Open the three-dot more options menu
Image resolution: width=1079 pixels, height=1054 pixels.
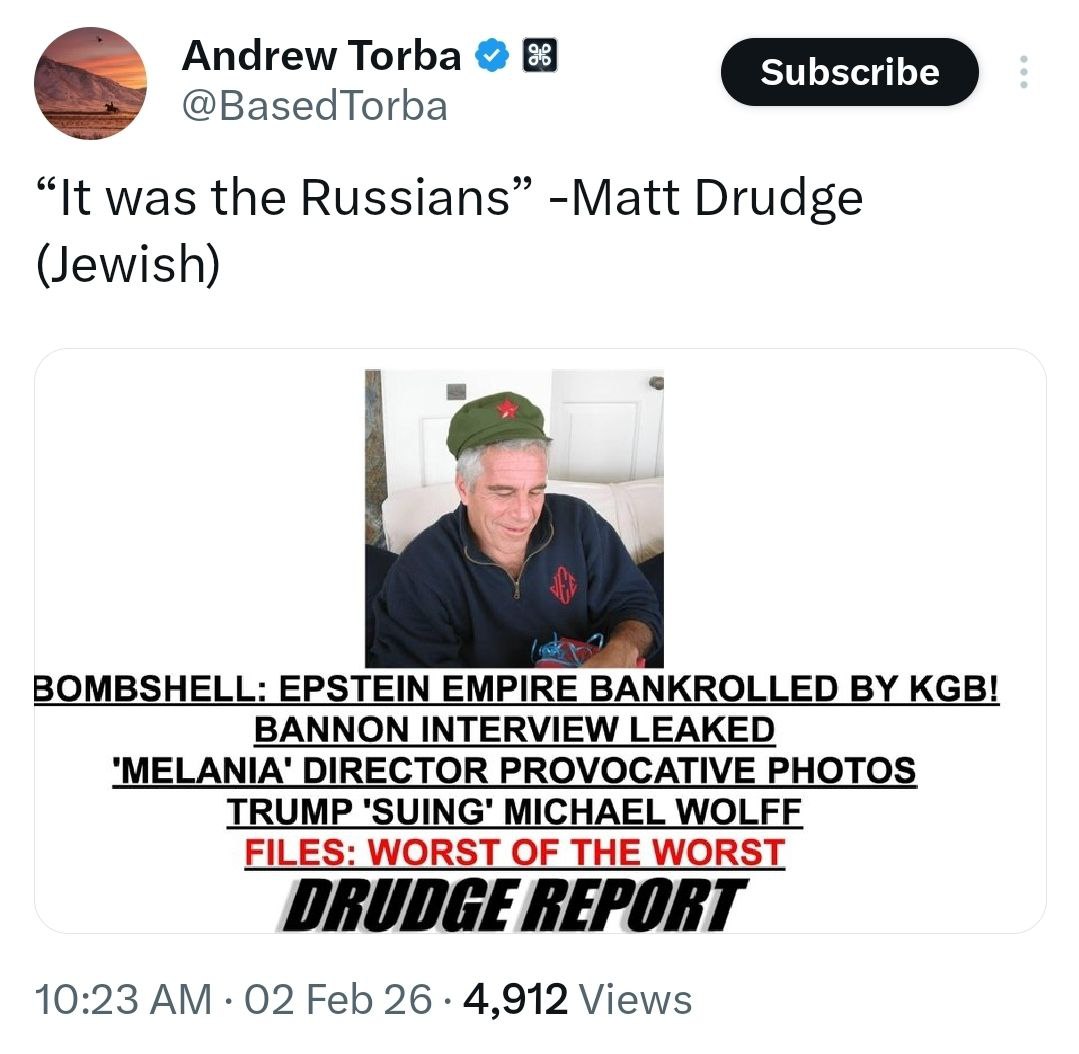click(x=1024, y=72)
